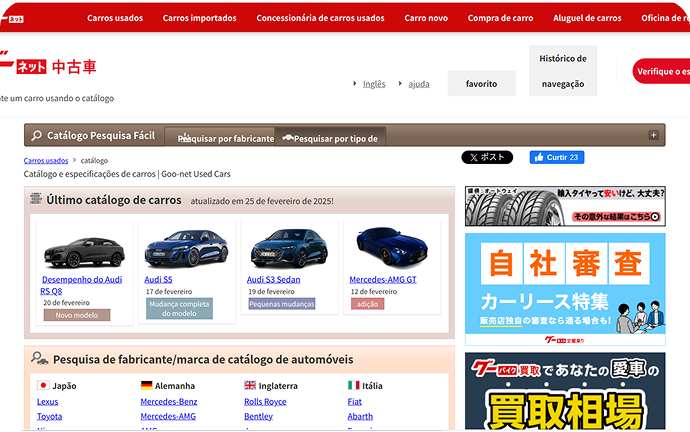Click the X post share button

[x=487, y=157]
